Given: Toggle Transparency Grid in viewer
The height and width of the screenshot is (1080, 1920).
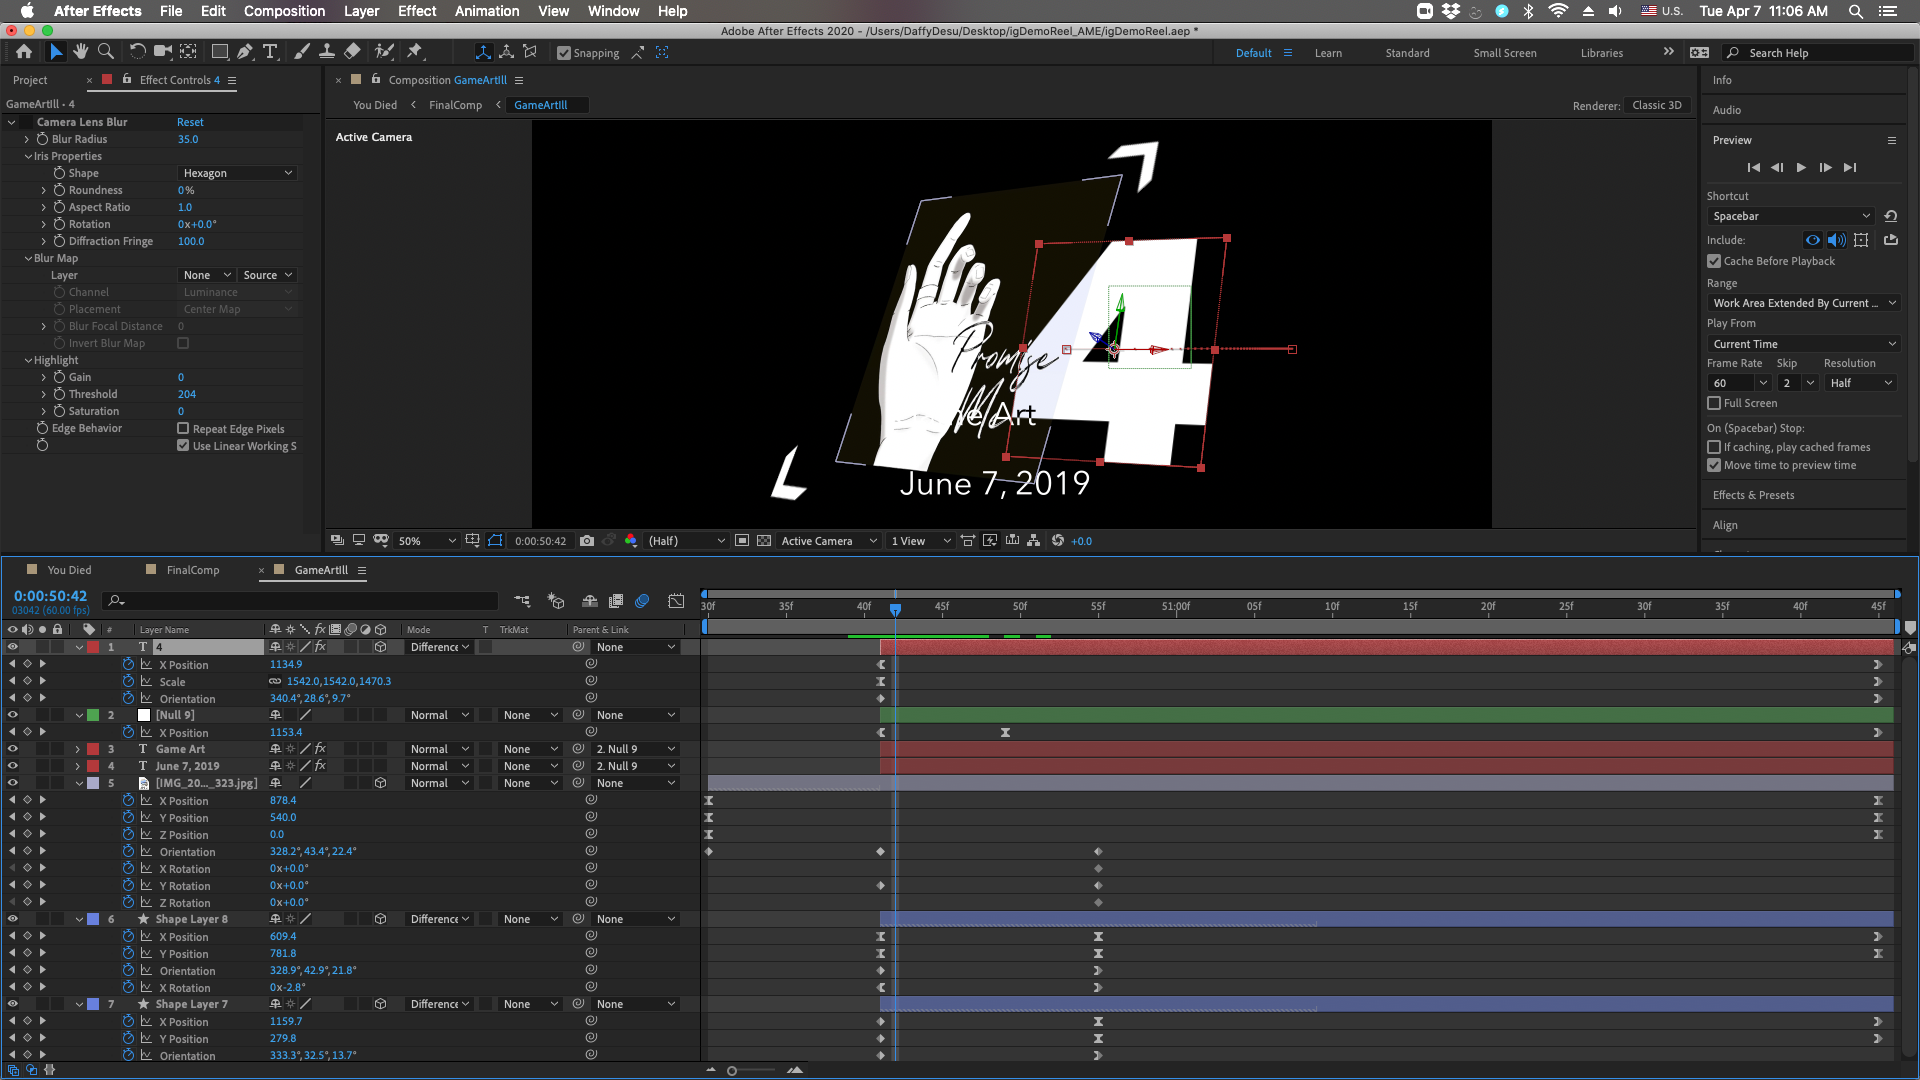Looking at the screenshot, I should coord(764,541).
